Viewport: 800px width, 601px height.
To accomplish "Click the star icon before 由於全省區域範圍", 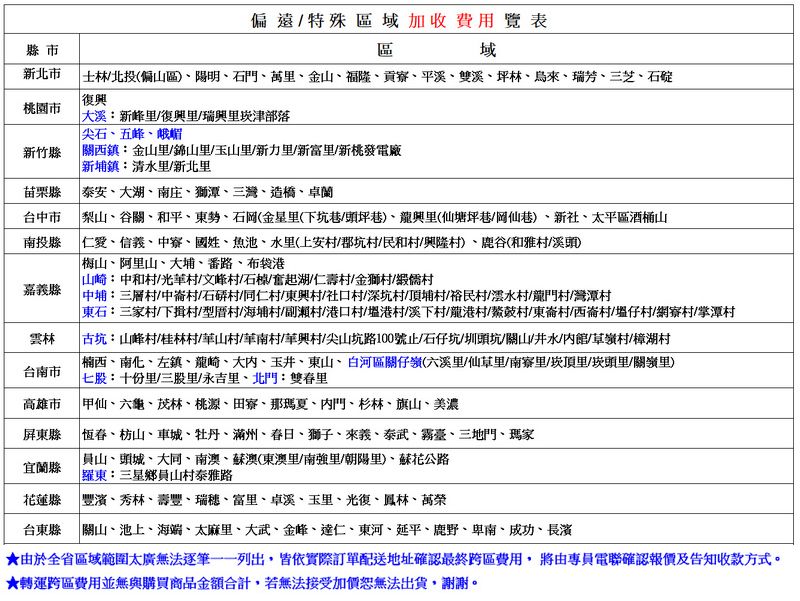I will [x=12, y=560].
